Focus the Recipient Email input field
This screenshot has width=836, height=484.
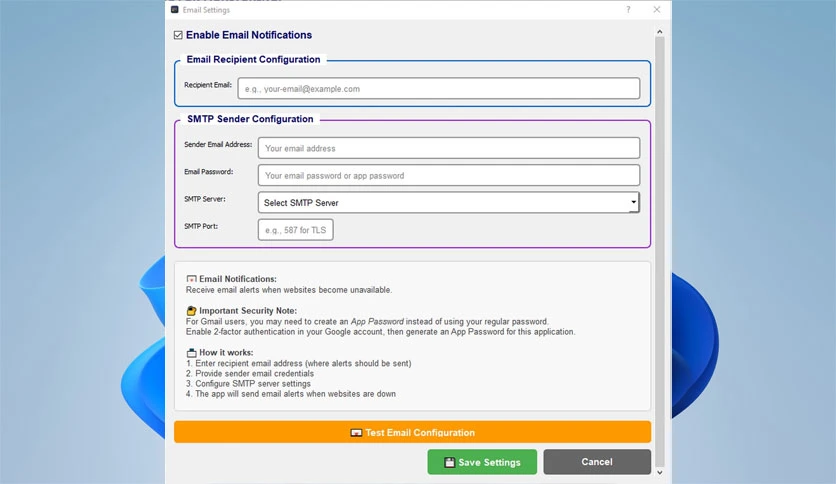[x=439, y=88]
